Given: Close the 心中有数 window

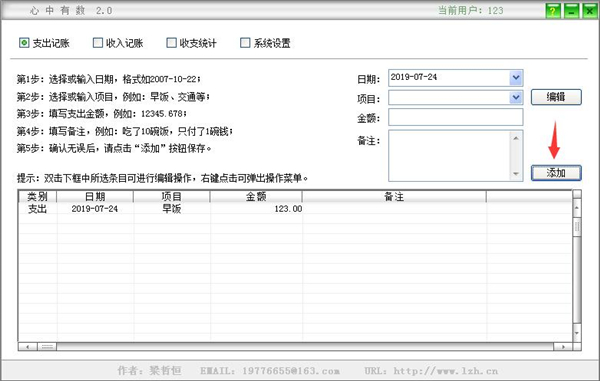Looking at the screenshot, I should [590, 11].
